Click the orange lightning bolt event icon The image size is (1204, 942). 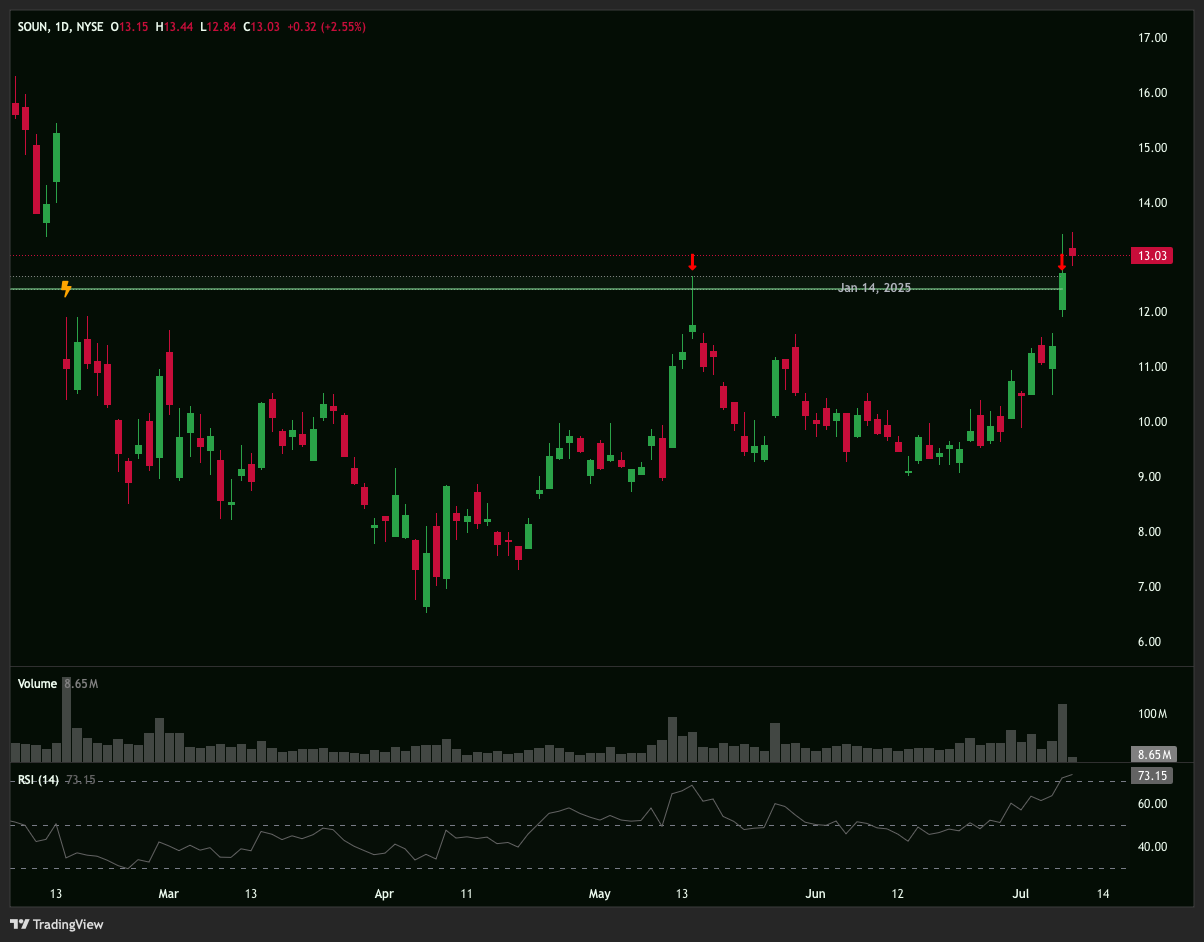66,289
